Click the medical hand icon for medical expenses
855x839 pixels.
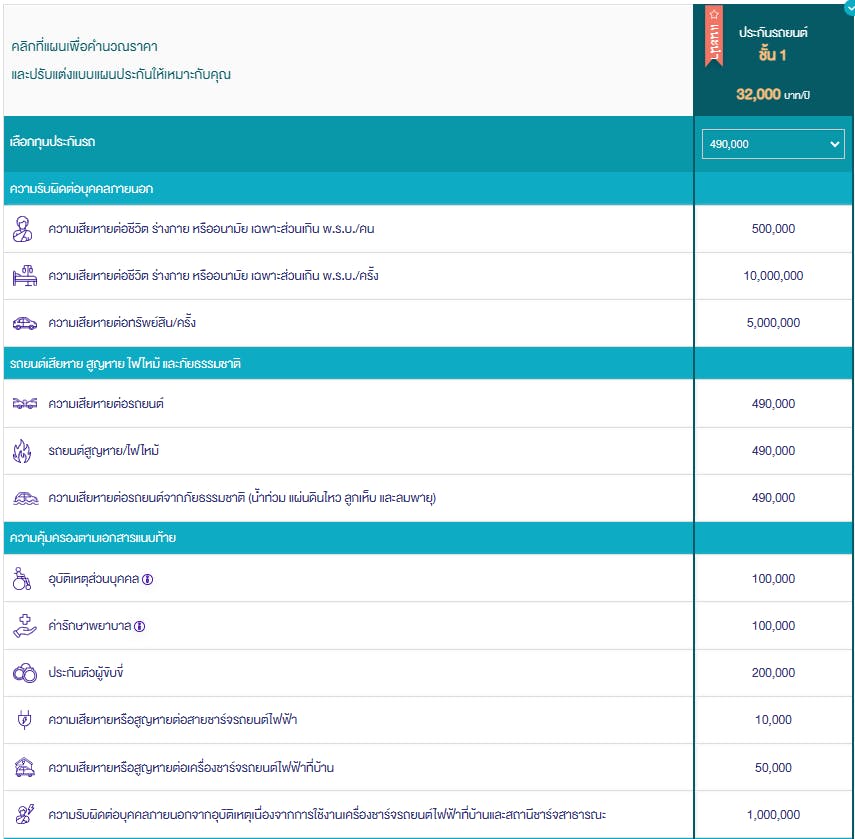25,626
